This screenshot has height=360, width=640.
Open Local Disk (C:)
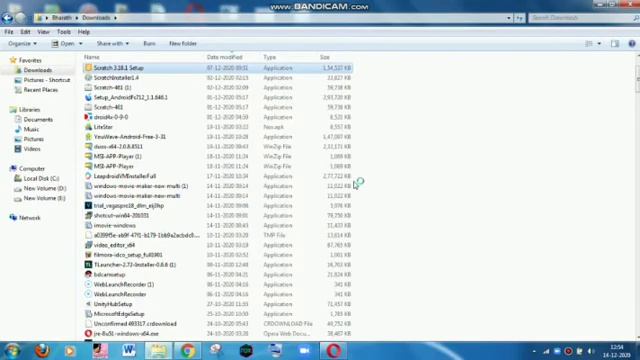[x=41, y=178]
